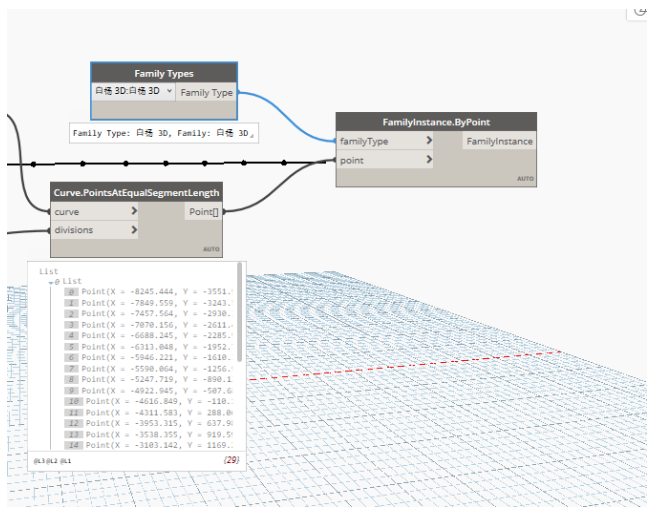Select the FamilyInstance.ByPoint node header

tap(436, 122)
